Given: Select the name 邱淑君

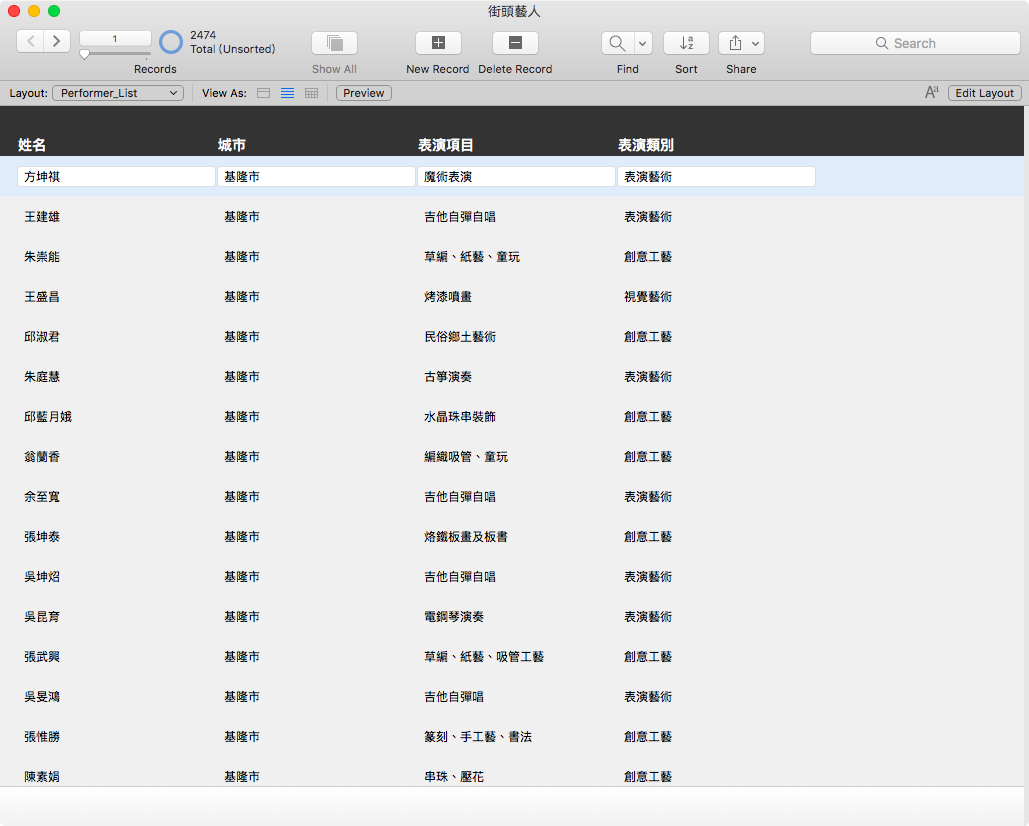Looking at the screenshot, I should 42,337.
